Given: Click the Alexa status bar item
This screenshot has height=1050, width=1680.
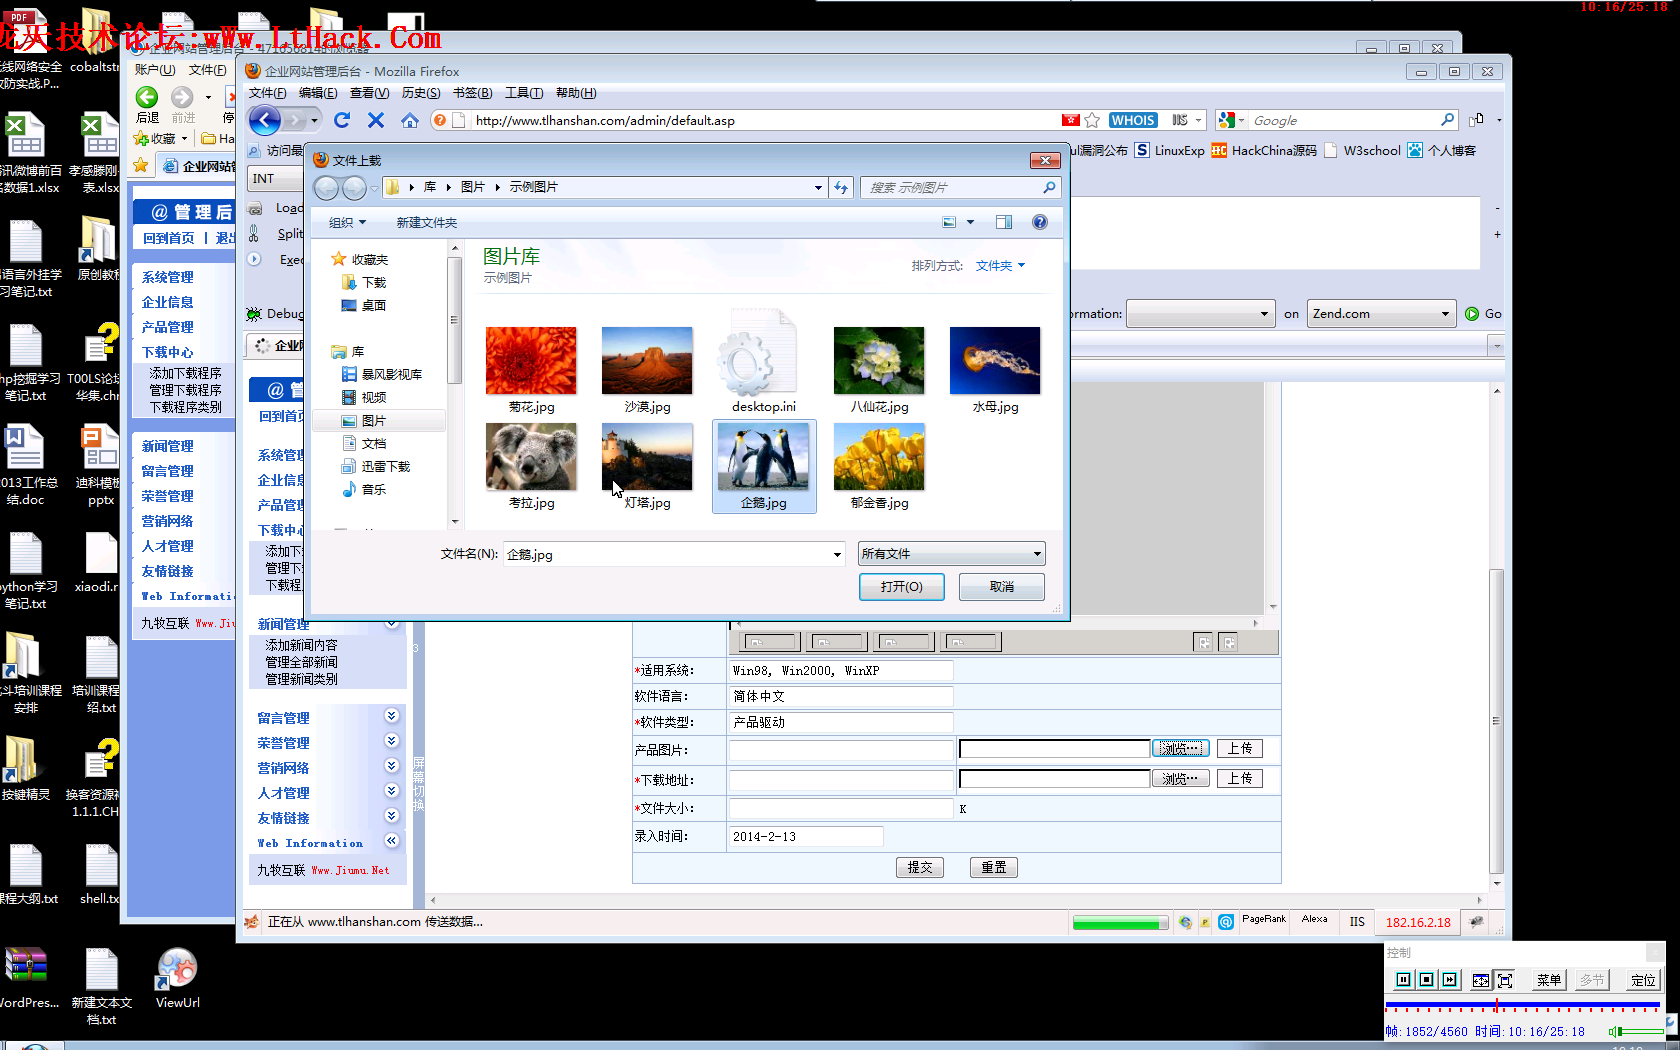Looking at the screenshot, I should coord(1315,919).
